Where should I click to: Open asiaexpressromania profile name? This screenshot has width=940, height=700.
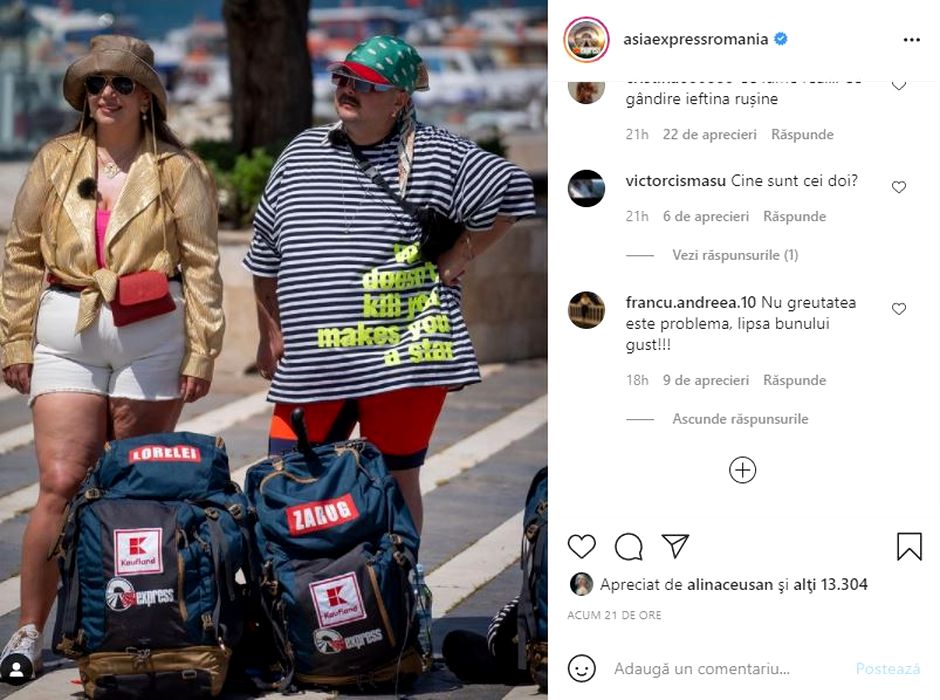pos(695,39)
